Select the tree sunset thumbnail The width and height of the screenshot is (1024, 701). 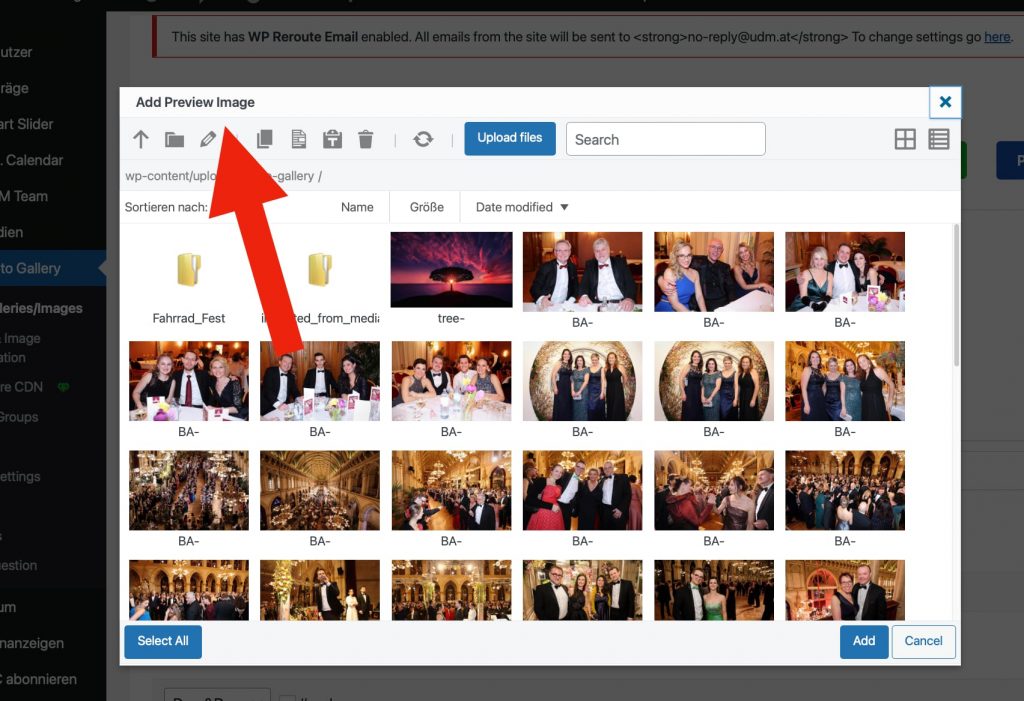(451, 269)
